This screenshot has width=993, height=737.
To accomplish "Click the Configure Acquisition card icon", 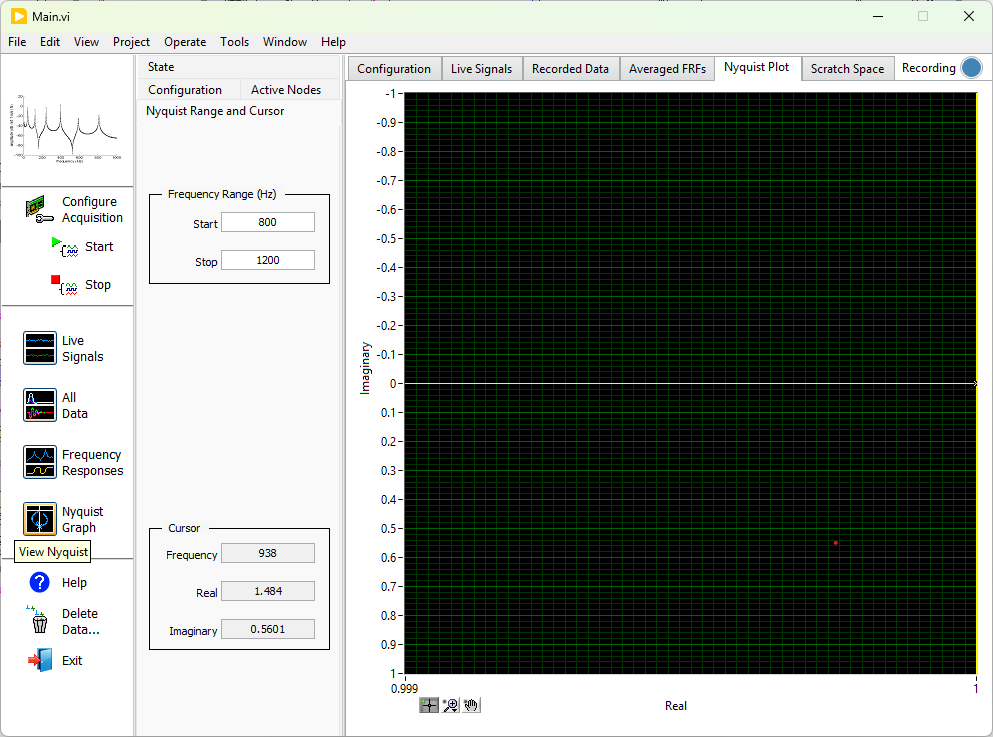I will click(x=39, y=210).
